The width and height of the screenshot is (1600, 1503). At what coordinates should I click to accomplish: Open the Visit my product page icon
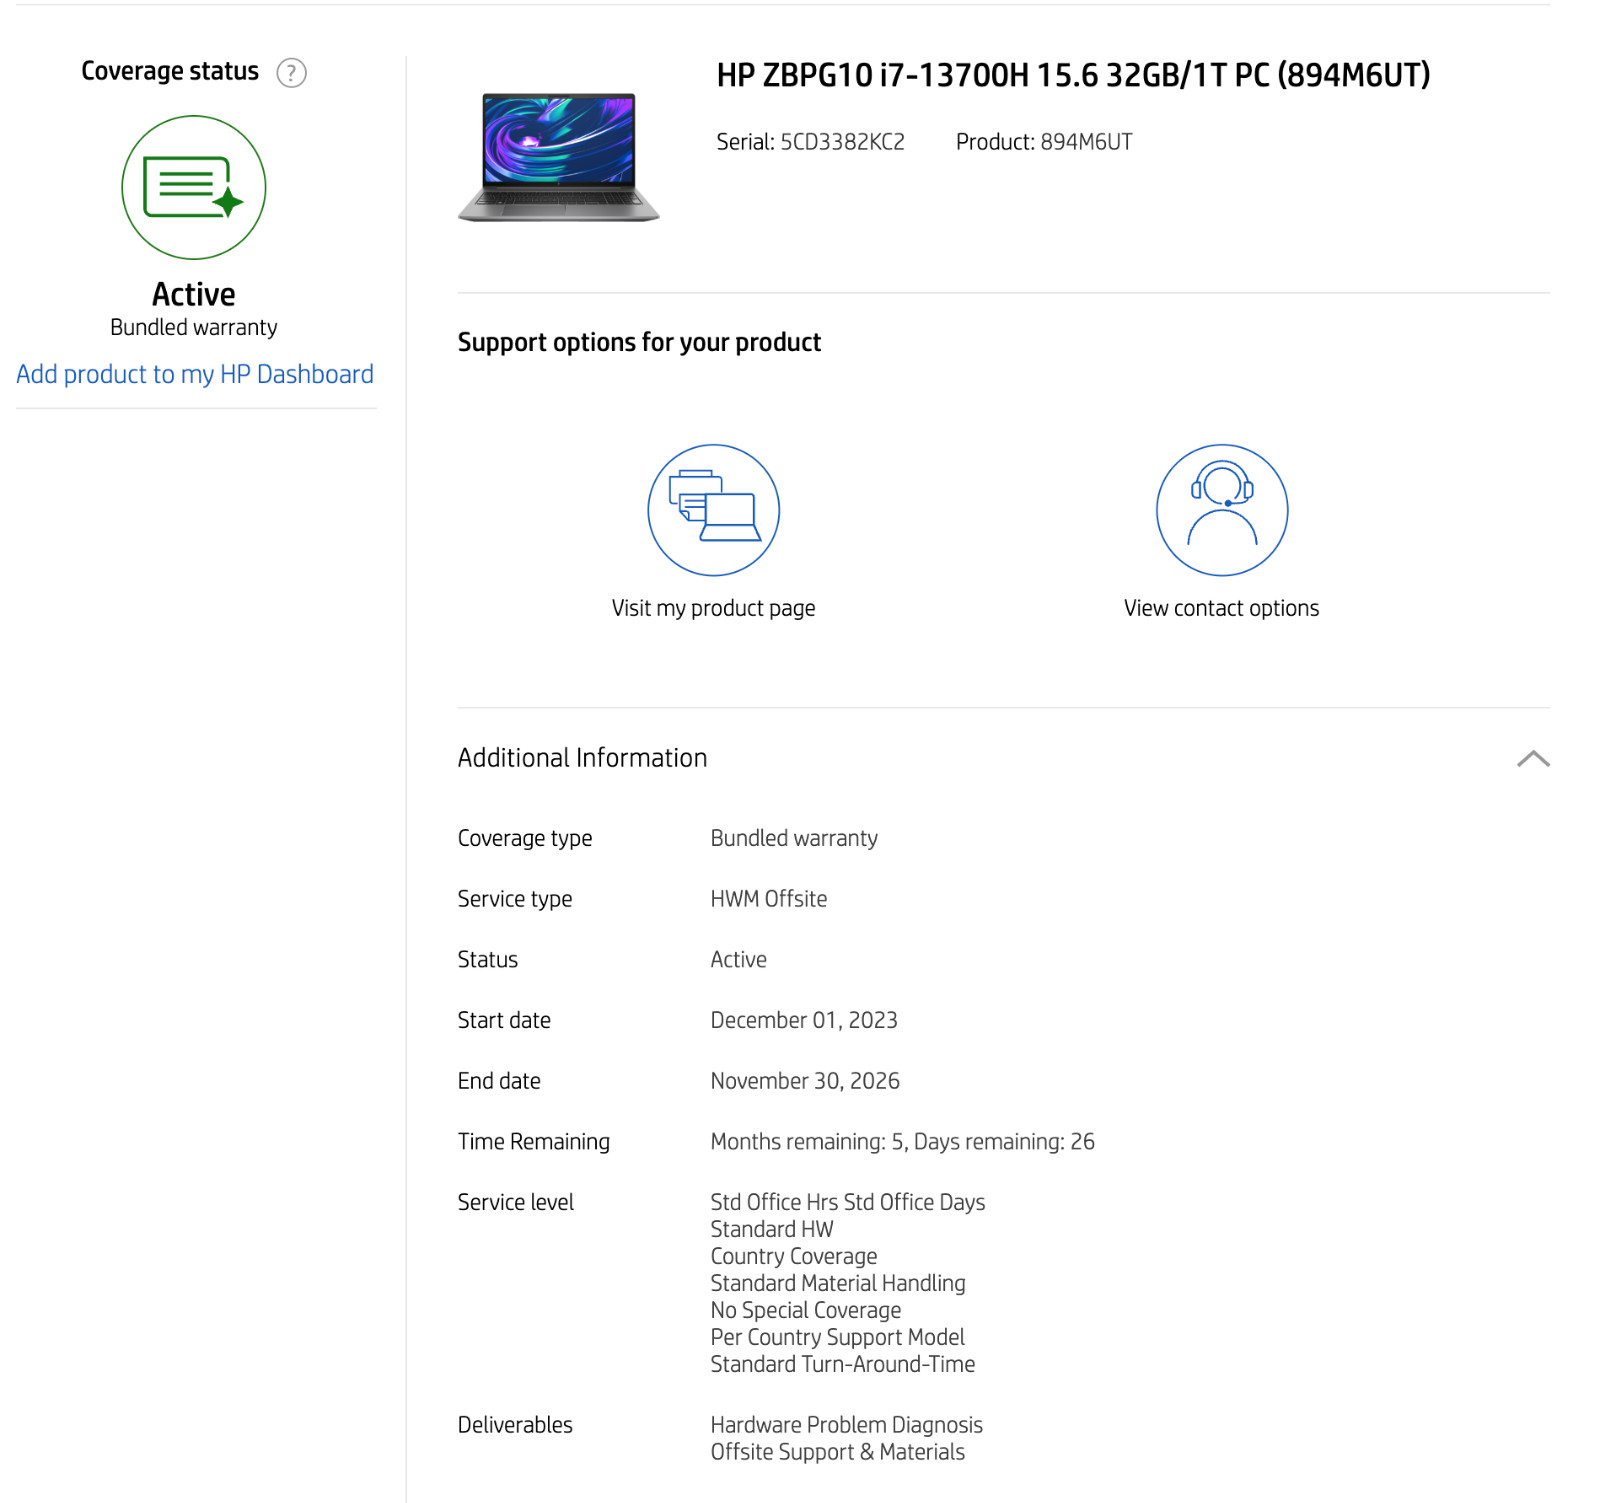(713, 510)
